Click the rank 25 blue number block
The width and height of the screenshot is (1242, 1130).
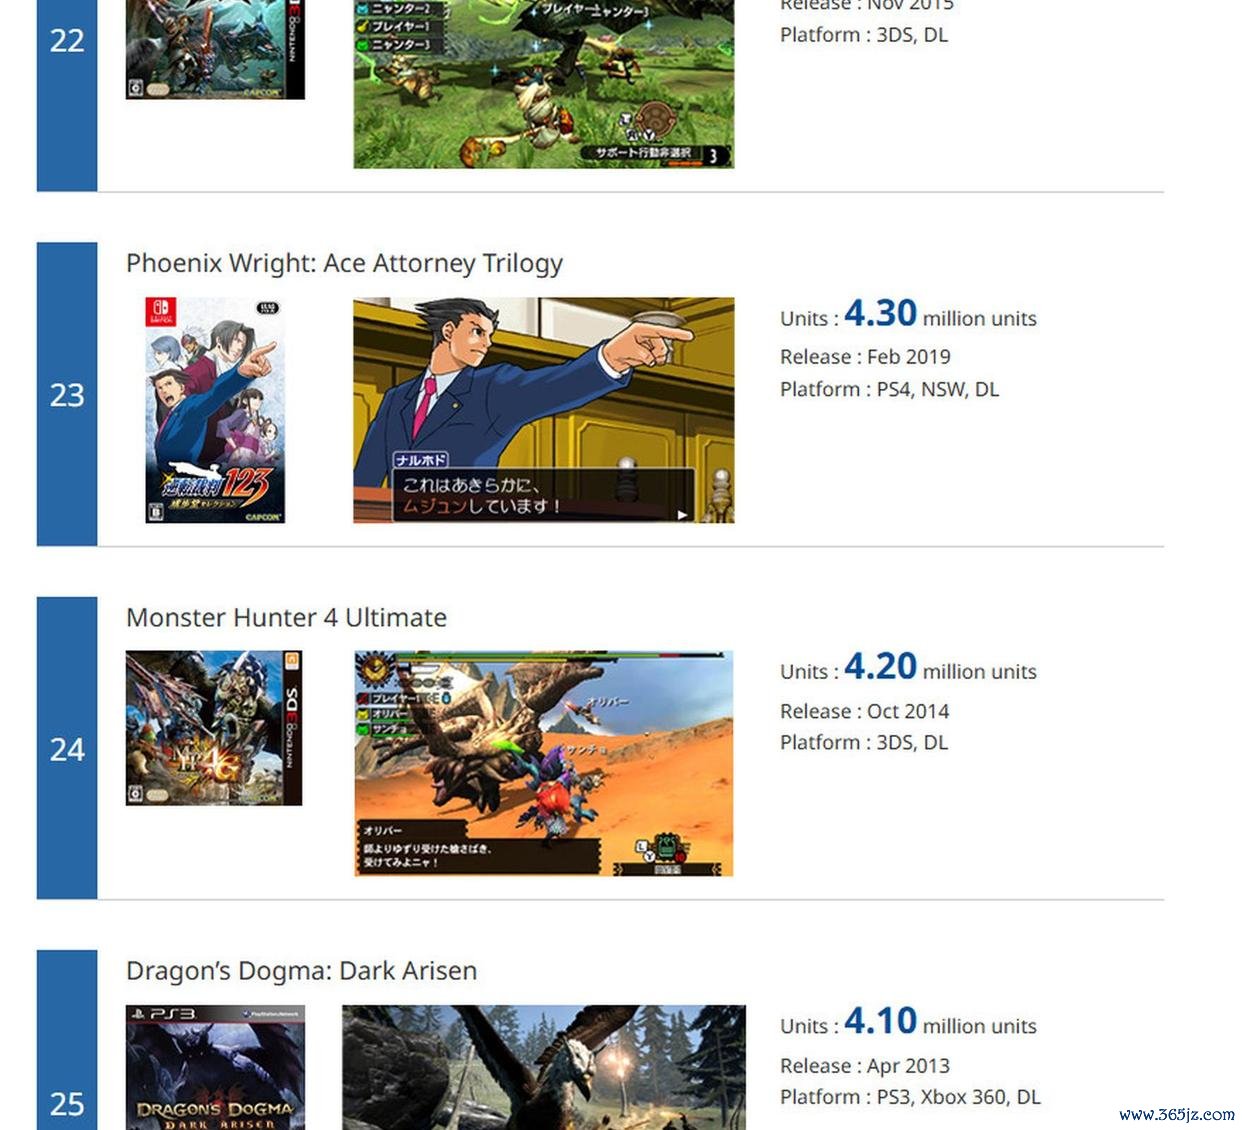tap(67, 1060)
